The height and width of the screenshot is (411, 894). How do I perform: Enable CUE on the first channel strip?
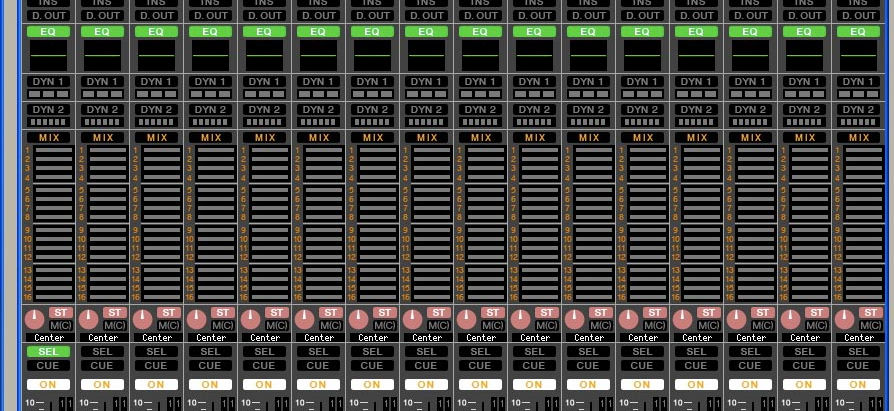[x=48, y=365]
